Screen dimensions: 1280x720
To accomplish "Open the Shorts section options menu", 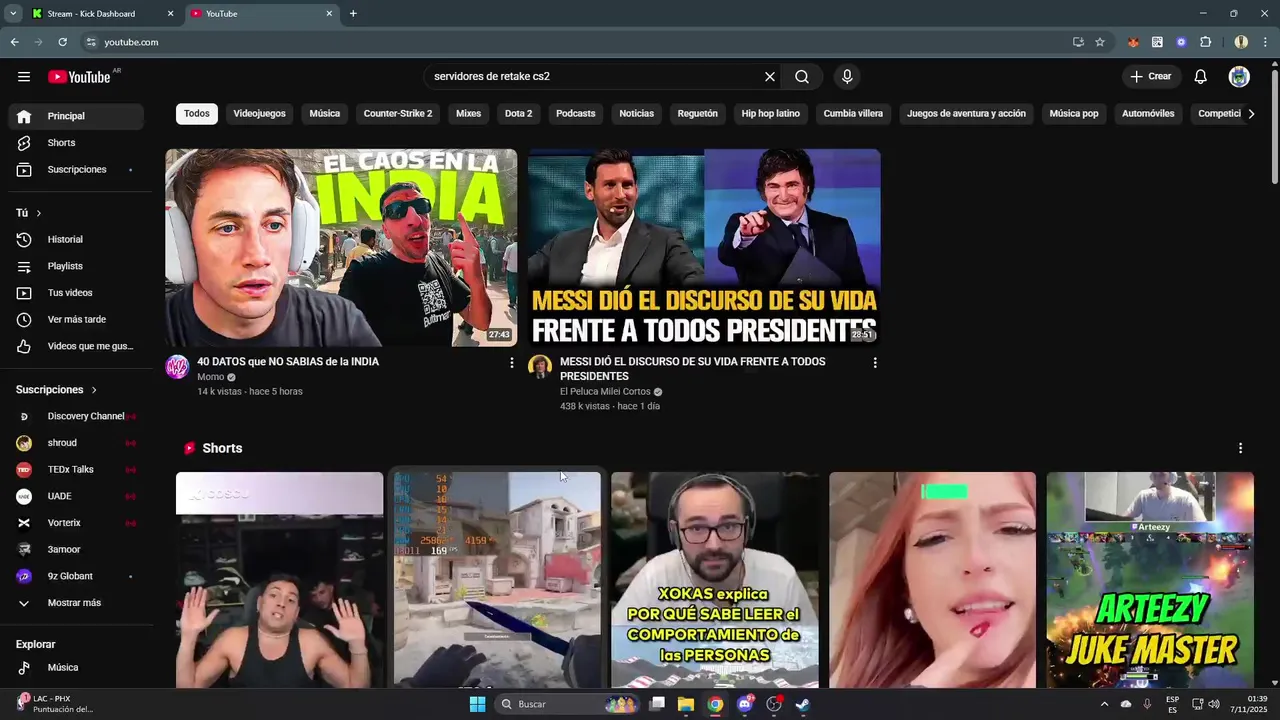I will tap(1241, 448).
